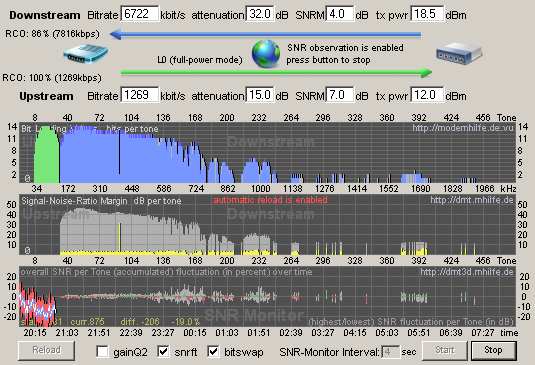The image size is (535, 365).
Task: Click the Upstream Bitrate field showing 1269
Action: point(140,95)
